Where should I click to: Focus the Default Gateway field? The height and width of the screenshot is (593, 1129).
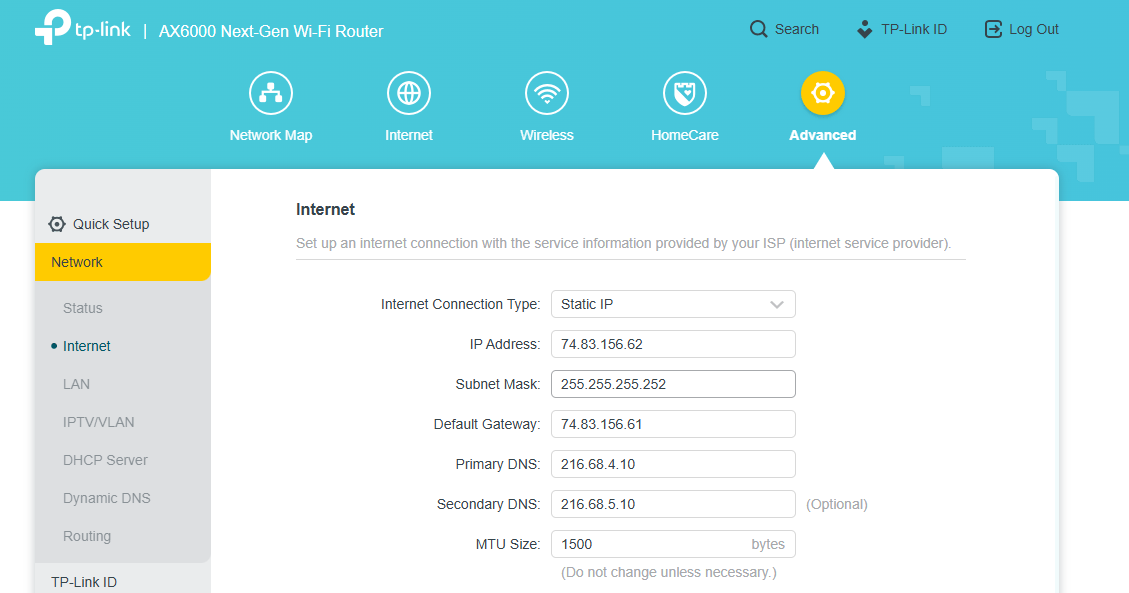coord(673,424)
